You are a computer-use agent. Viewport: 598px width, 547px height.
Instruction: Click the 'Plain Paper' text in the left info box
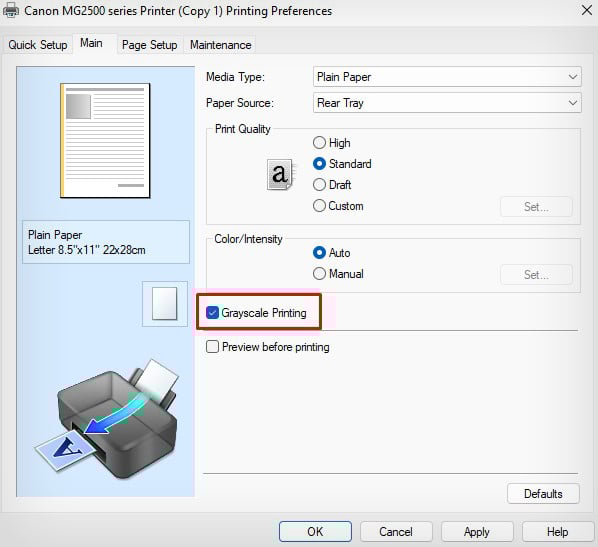55,235
